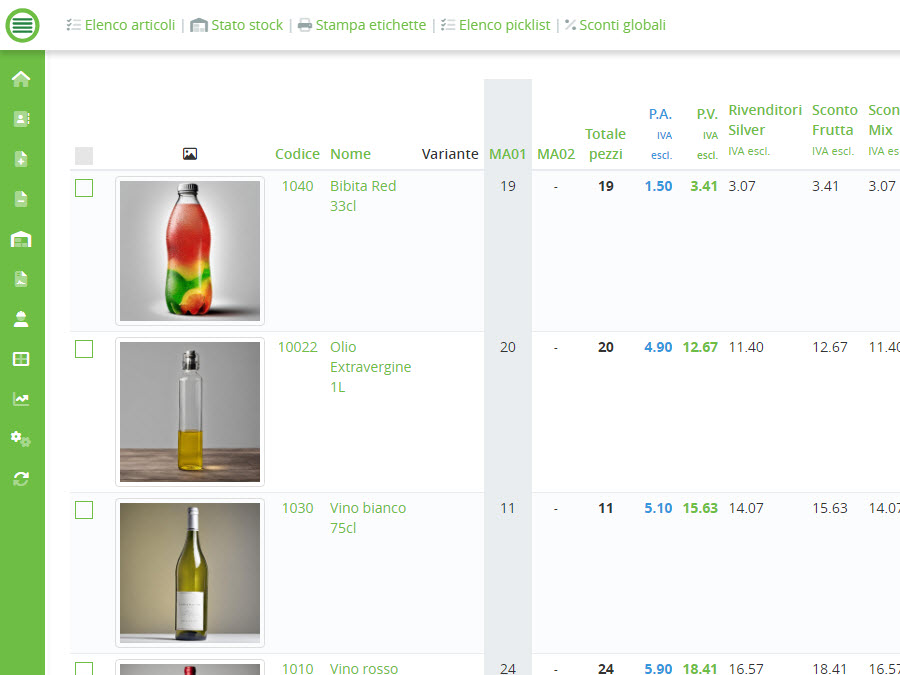Go to Sconti globali in top menu
The height and width of the screenshot is (675, 900).
click(615, 25)
